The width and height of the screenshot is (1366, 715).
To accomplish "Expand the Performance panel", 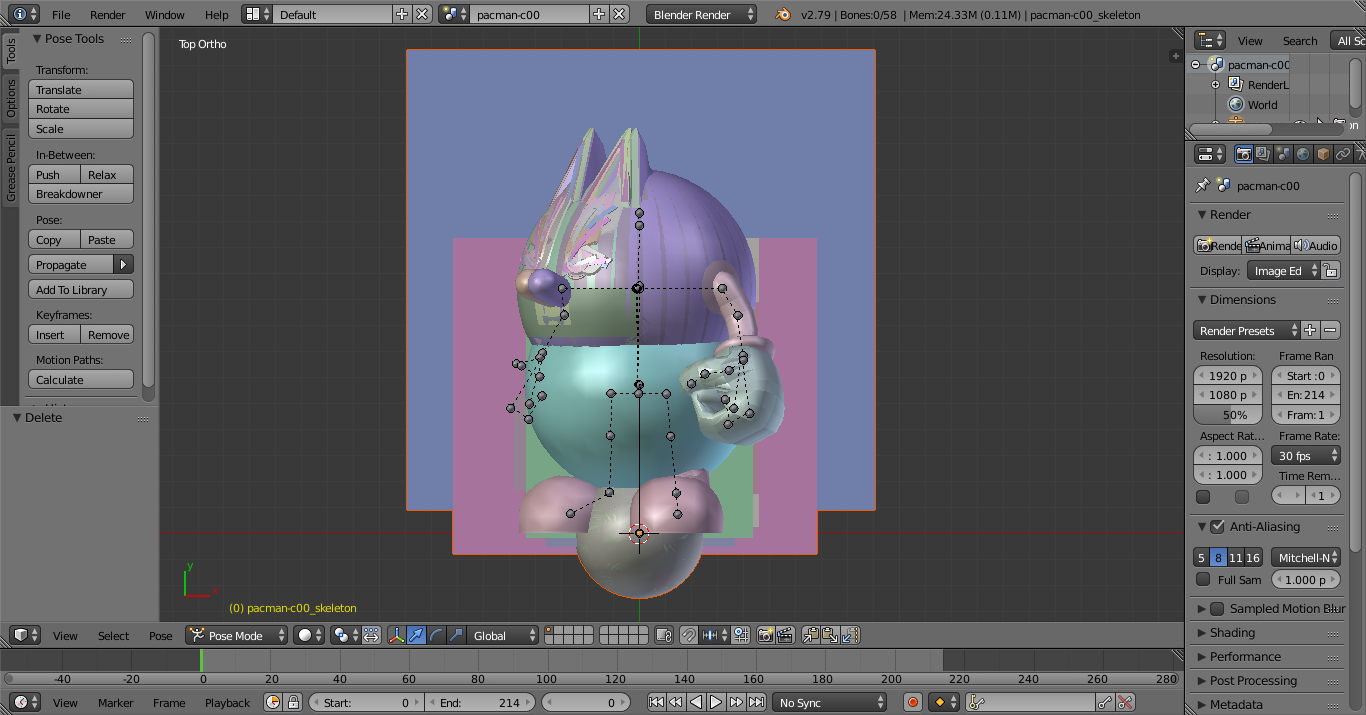I will point(1245,656).
